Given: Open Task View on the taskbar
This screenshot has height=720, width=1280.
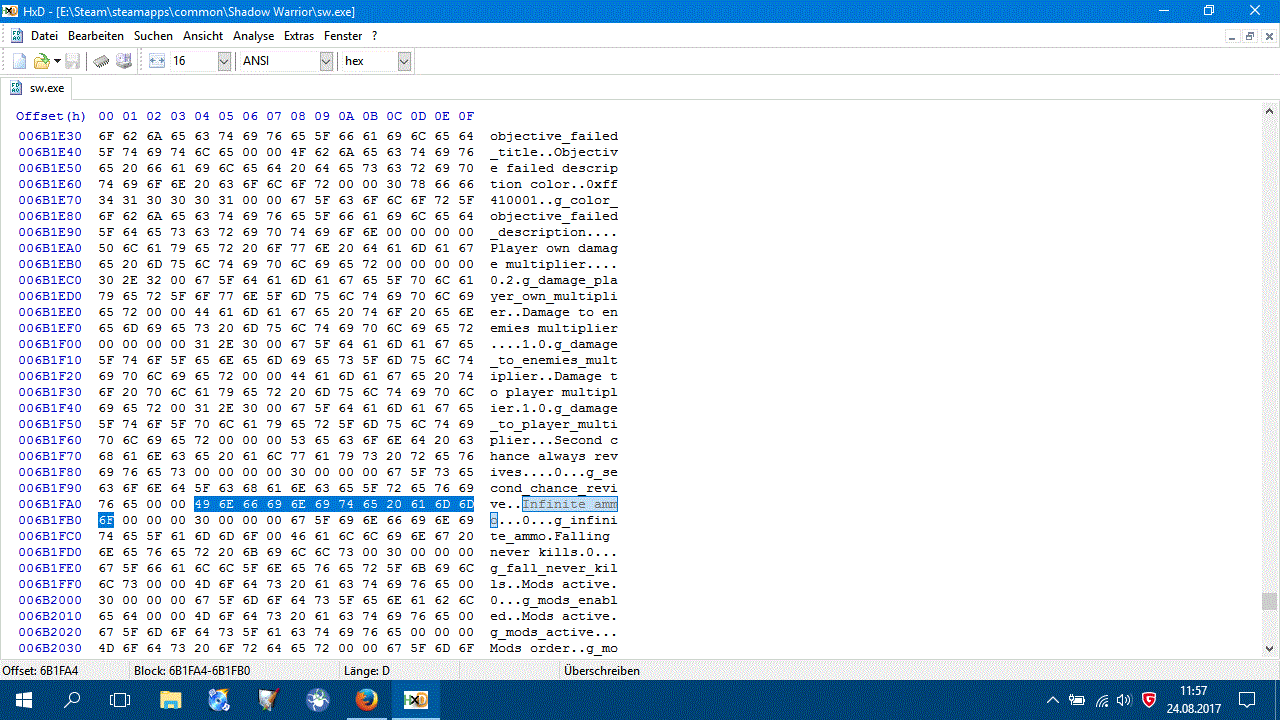Looking at the screenshot, I should 120,700.
